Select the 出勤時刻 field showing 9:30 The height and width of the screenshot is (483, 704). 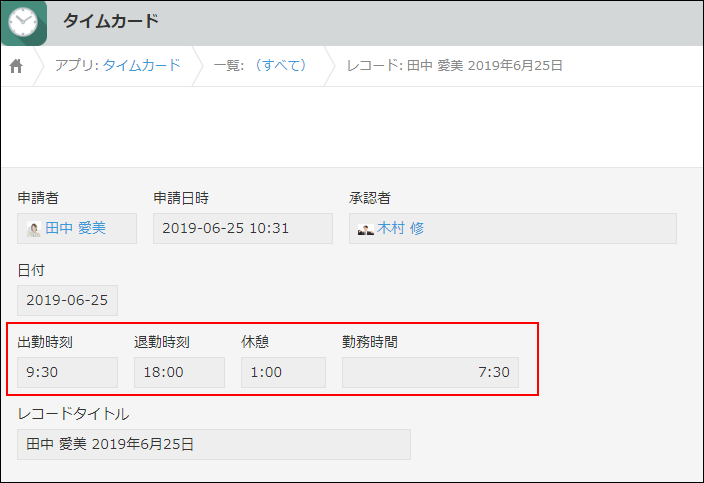pos(67,372)
